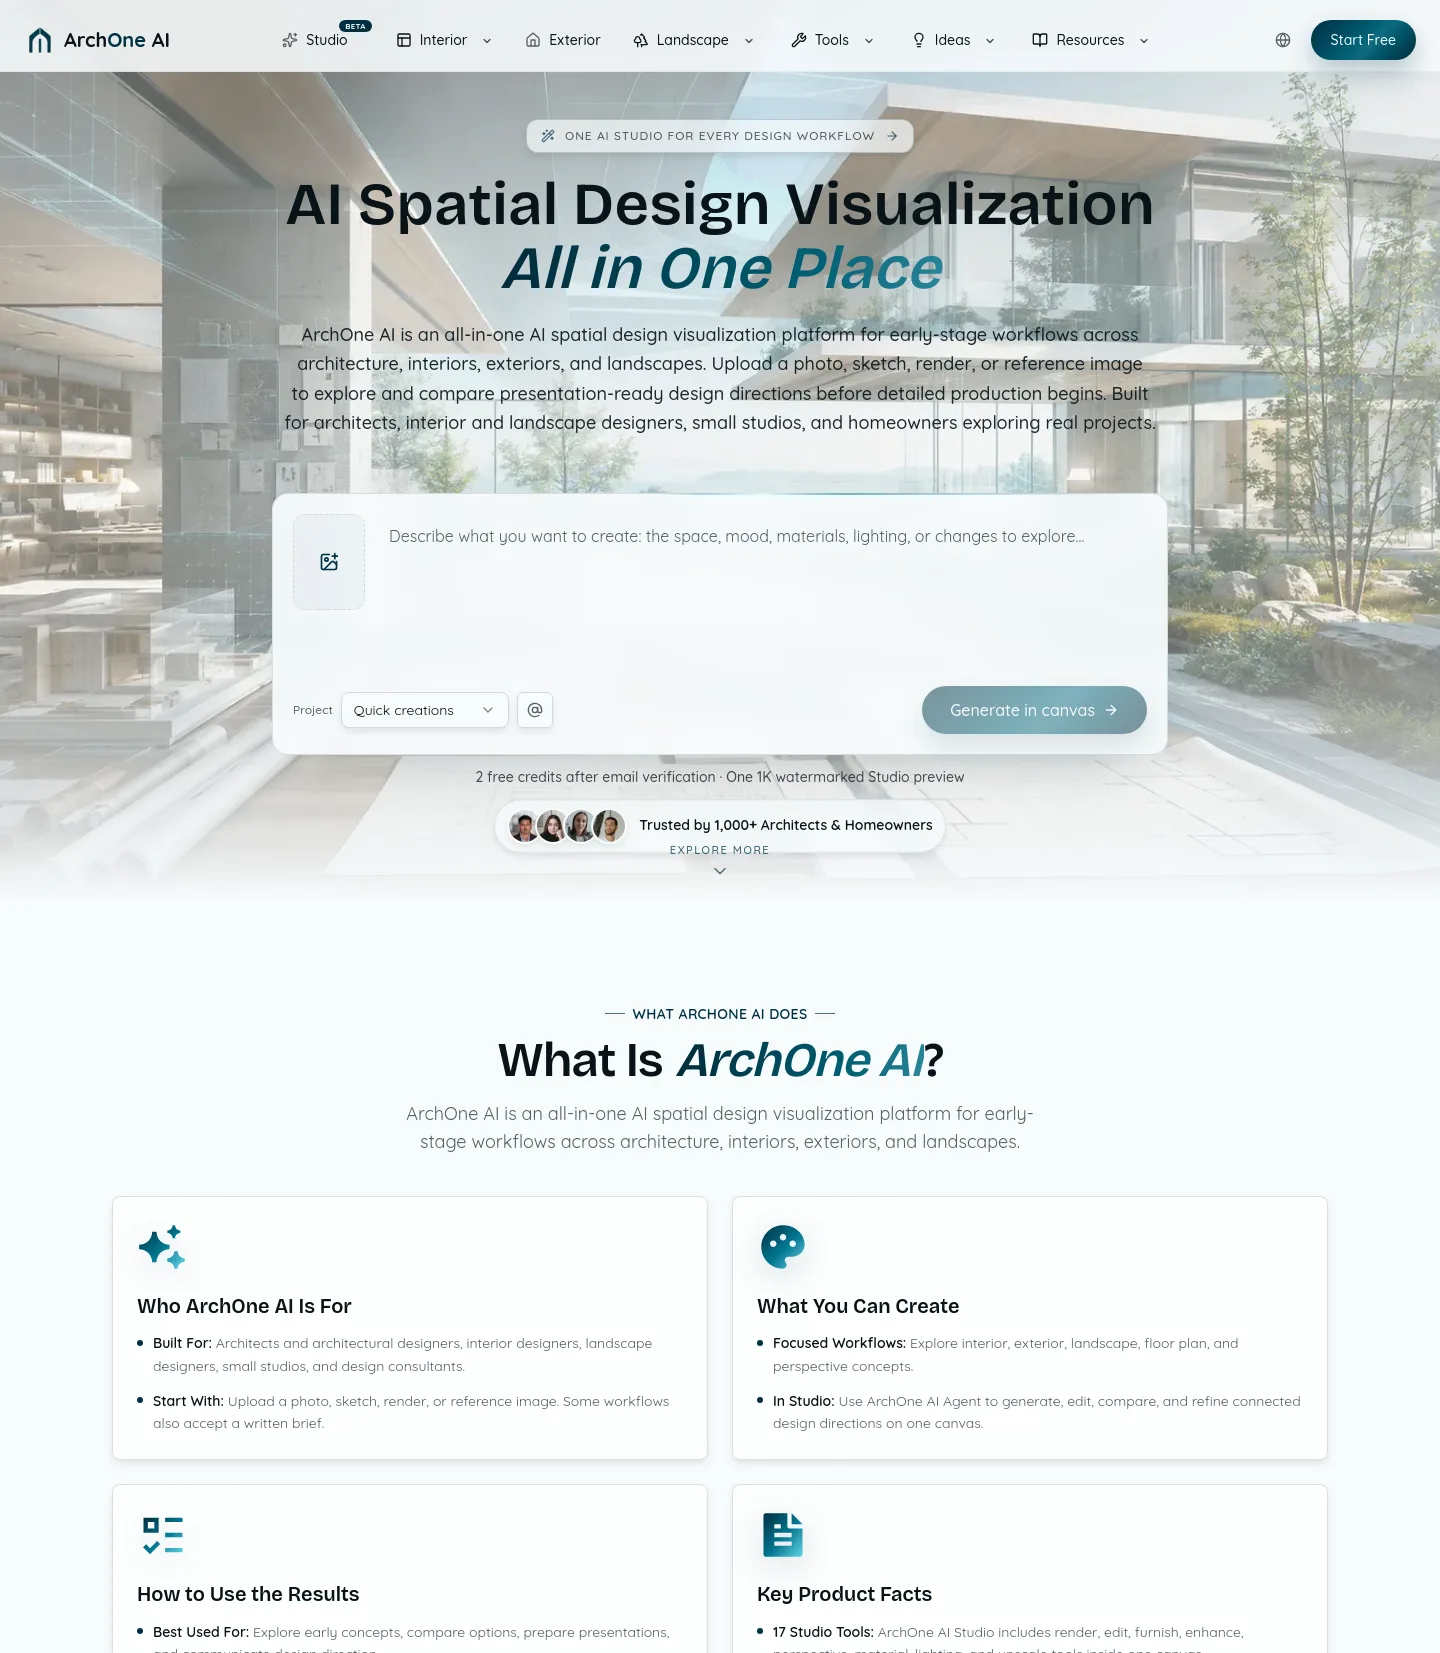Click the Start Free button
The height and width of the screenshot is (1653, 1440).
pos(1363,40)
